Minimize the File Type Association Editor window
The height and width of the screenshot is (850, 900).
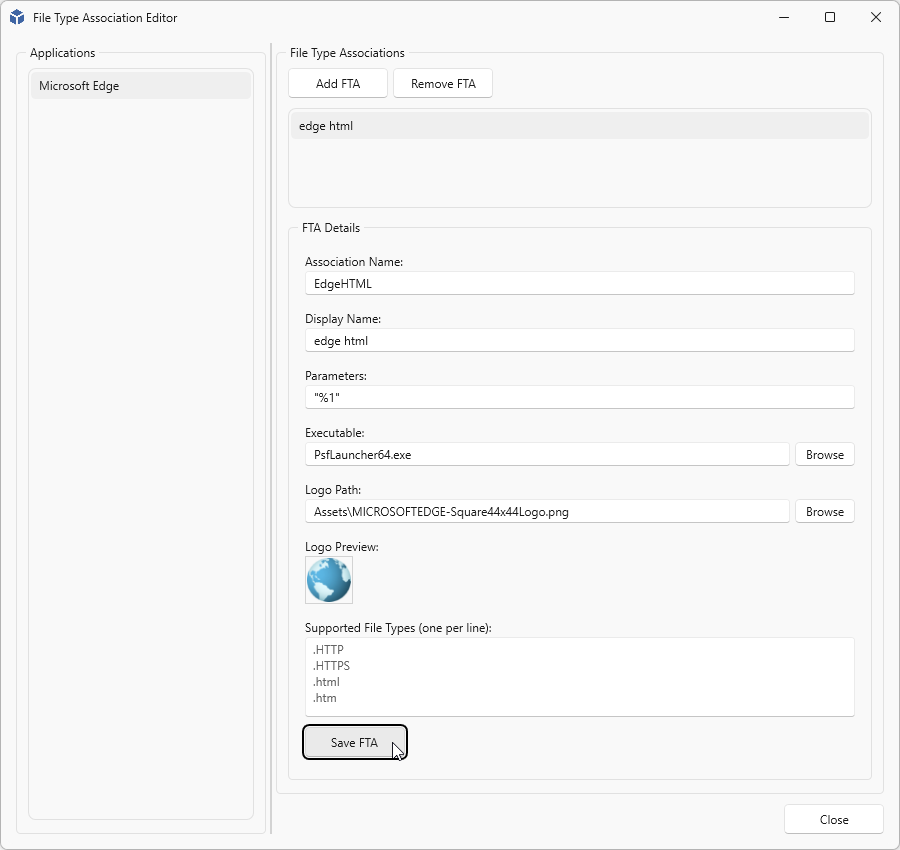point(784,17)
